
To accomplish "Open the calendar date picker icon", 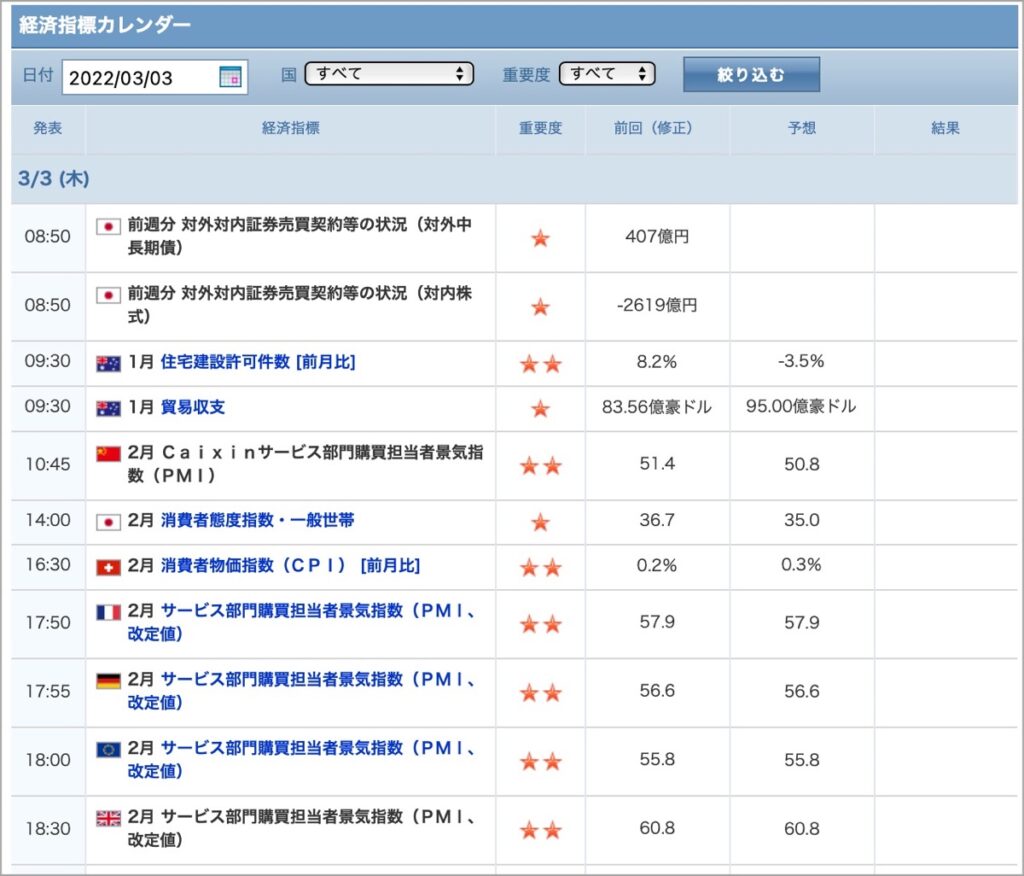I will (x=230, y=77).
